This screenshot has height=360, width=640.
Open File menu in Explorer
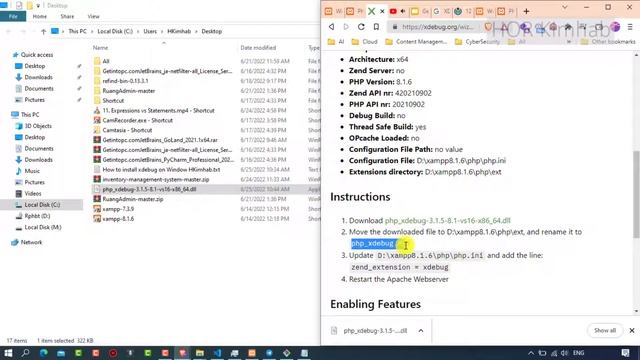pyautogui.click(x=13, y=16)
